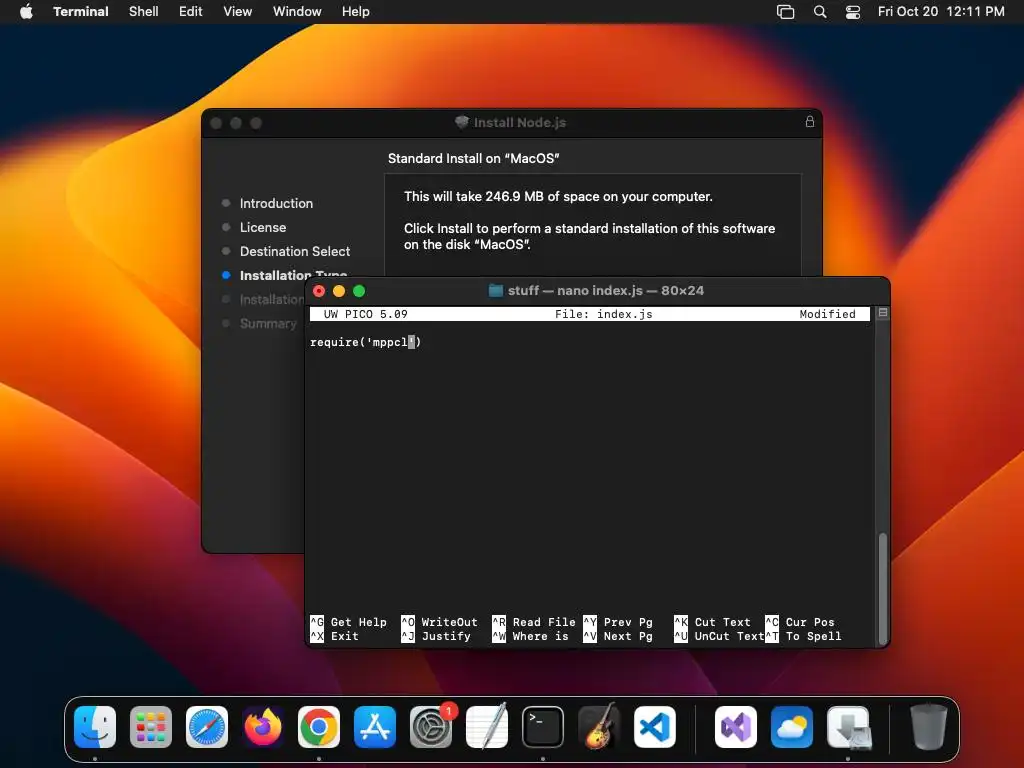Open Finder from the Dock
This screenshot has height=768, width=1024.
coord(95,727)
